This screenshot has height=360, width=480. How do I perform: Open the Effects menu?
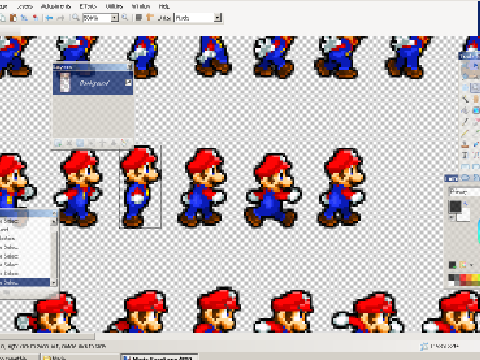pyautogui.click(x=88, y=6)
